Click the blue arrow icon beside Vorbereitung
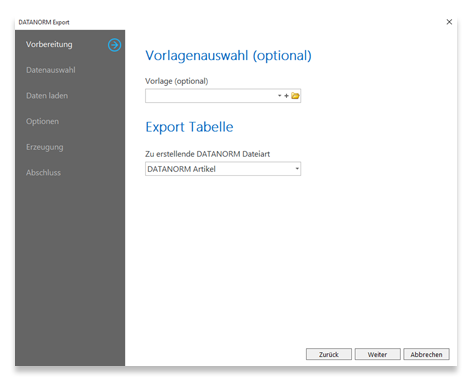Image resolution: width=472 pixels, height=381 pixels. [114, 45]
